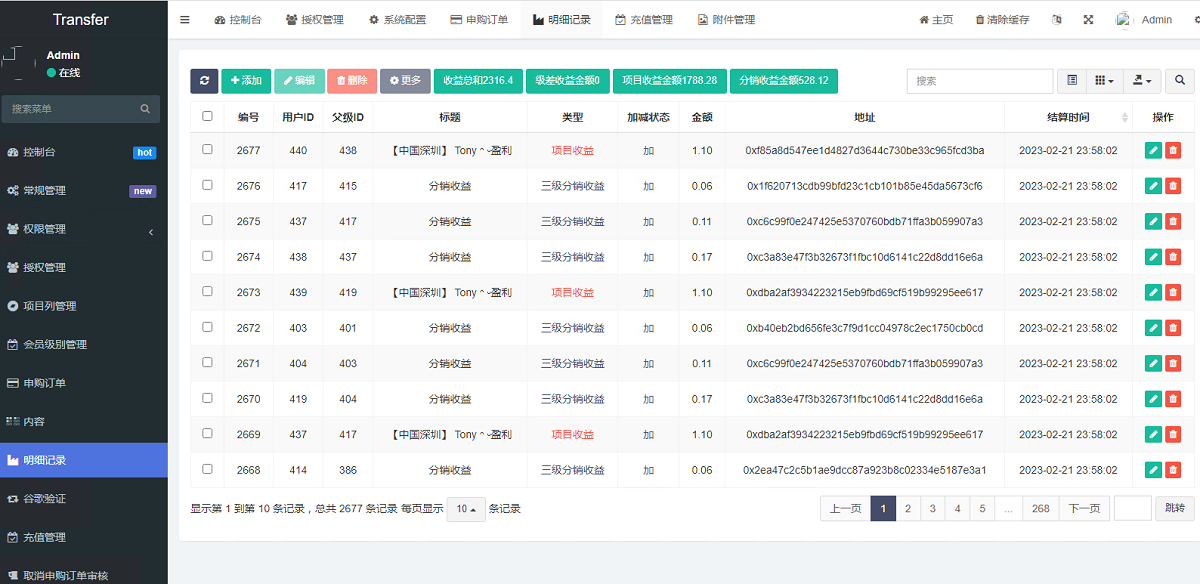Image resolution: width=1200 pixels, height=584 pixels.
Task: Open 主页 home link in header
Action: pyautogui.click(x=936, y=20)
